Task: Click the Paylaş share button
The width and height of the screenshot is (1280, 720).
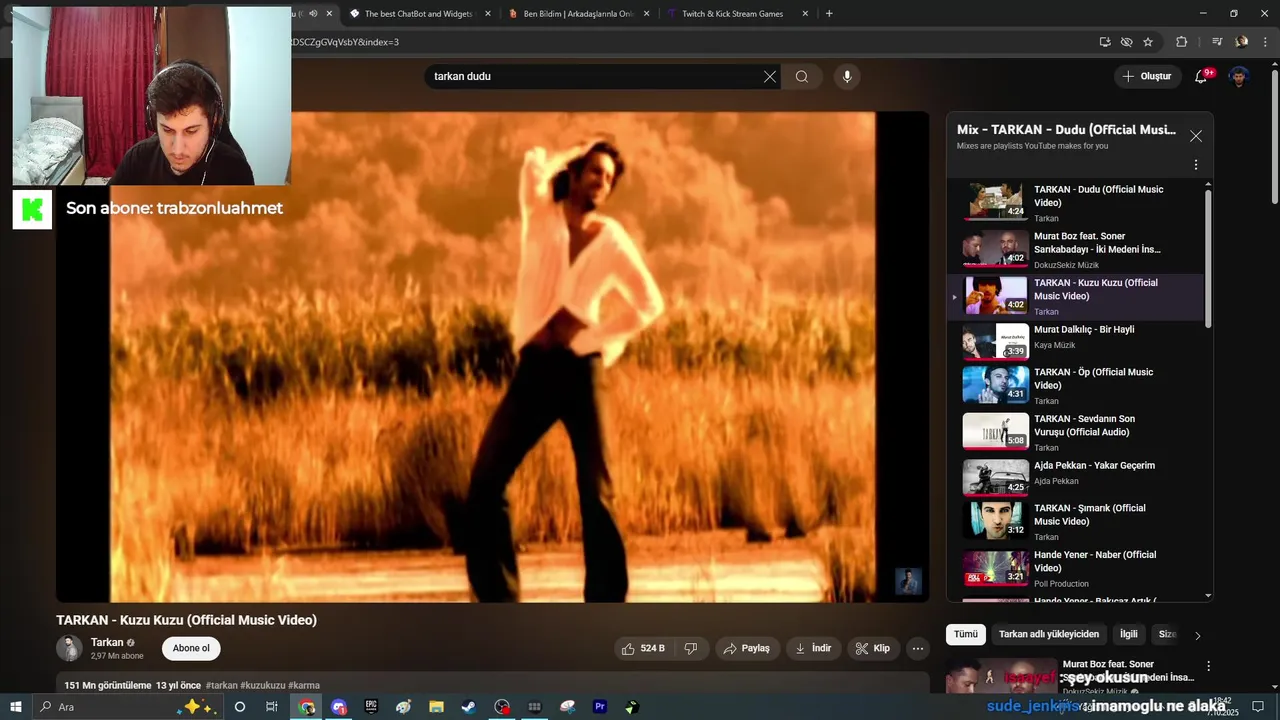Action: (x=747, y=649)
